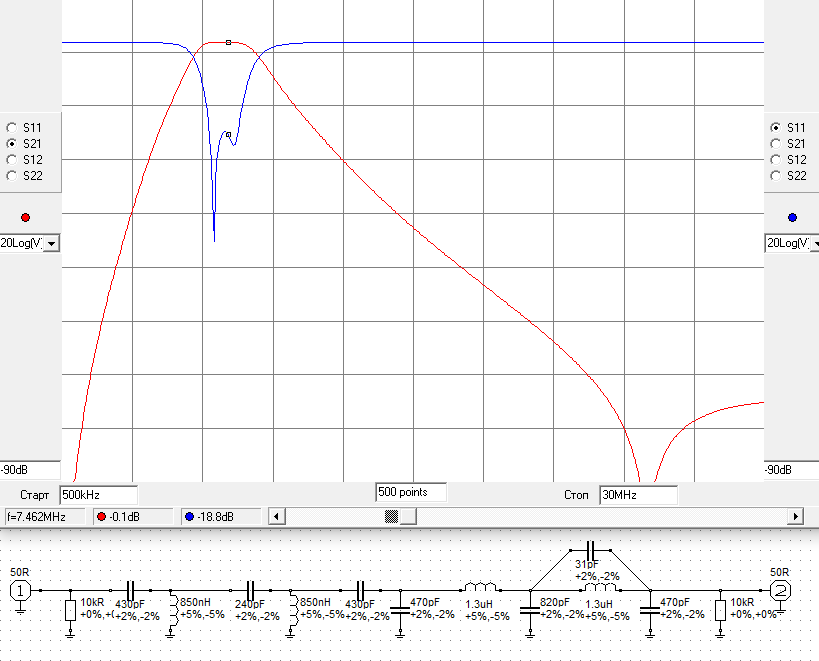The image size is (819, 661).
Task: Click the red trace color dot
Action: 25,217
